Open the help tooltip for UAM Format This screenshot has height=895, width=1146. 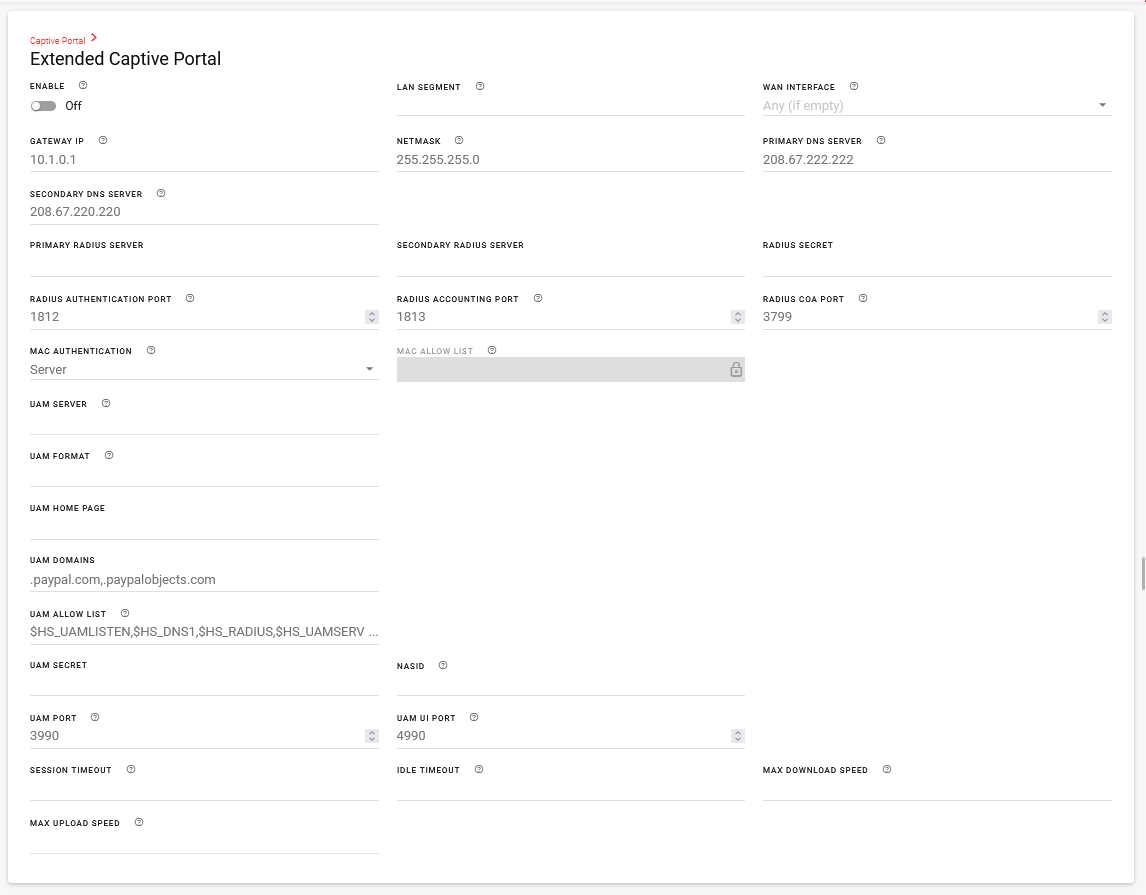(109, 455)
